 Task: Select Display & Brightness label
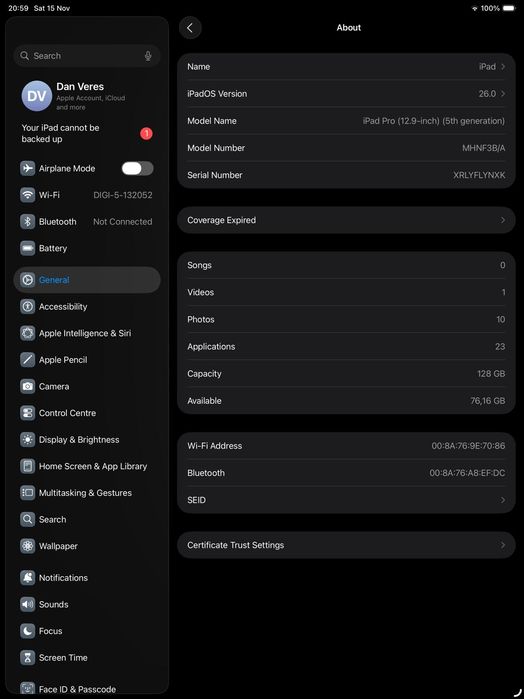tap(79, 440)
